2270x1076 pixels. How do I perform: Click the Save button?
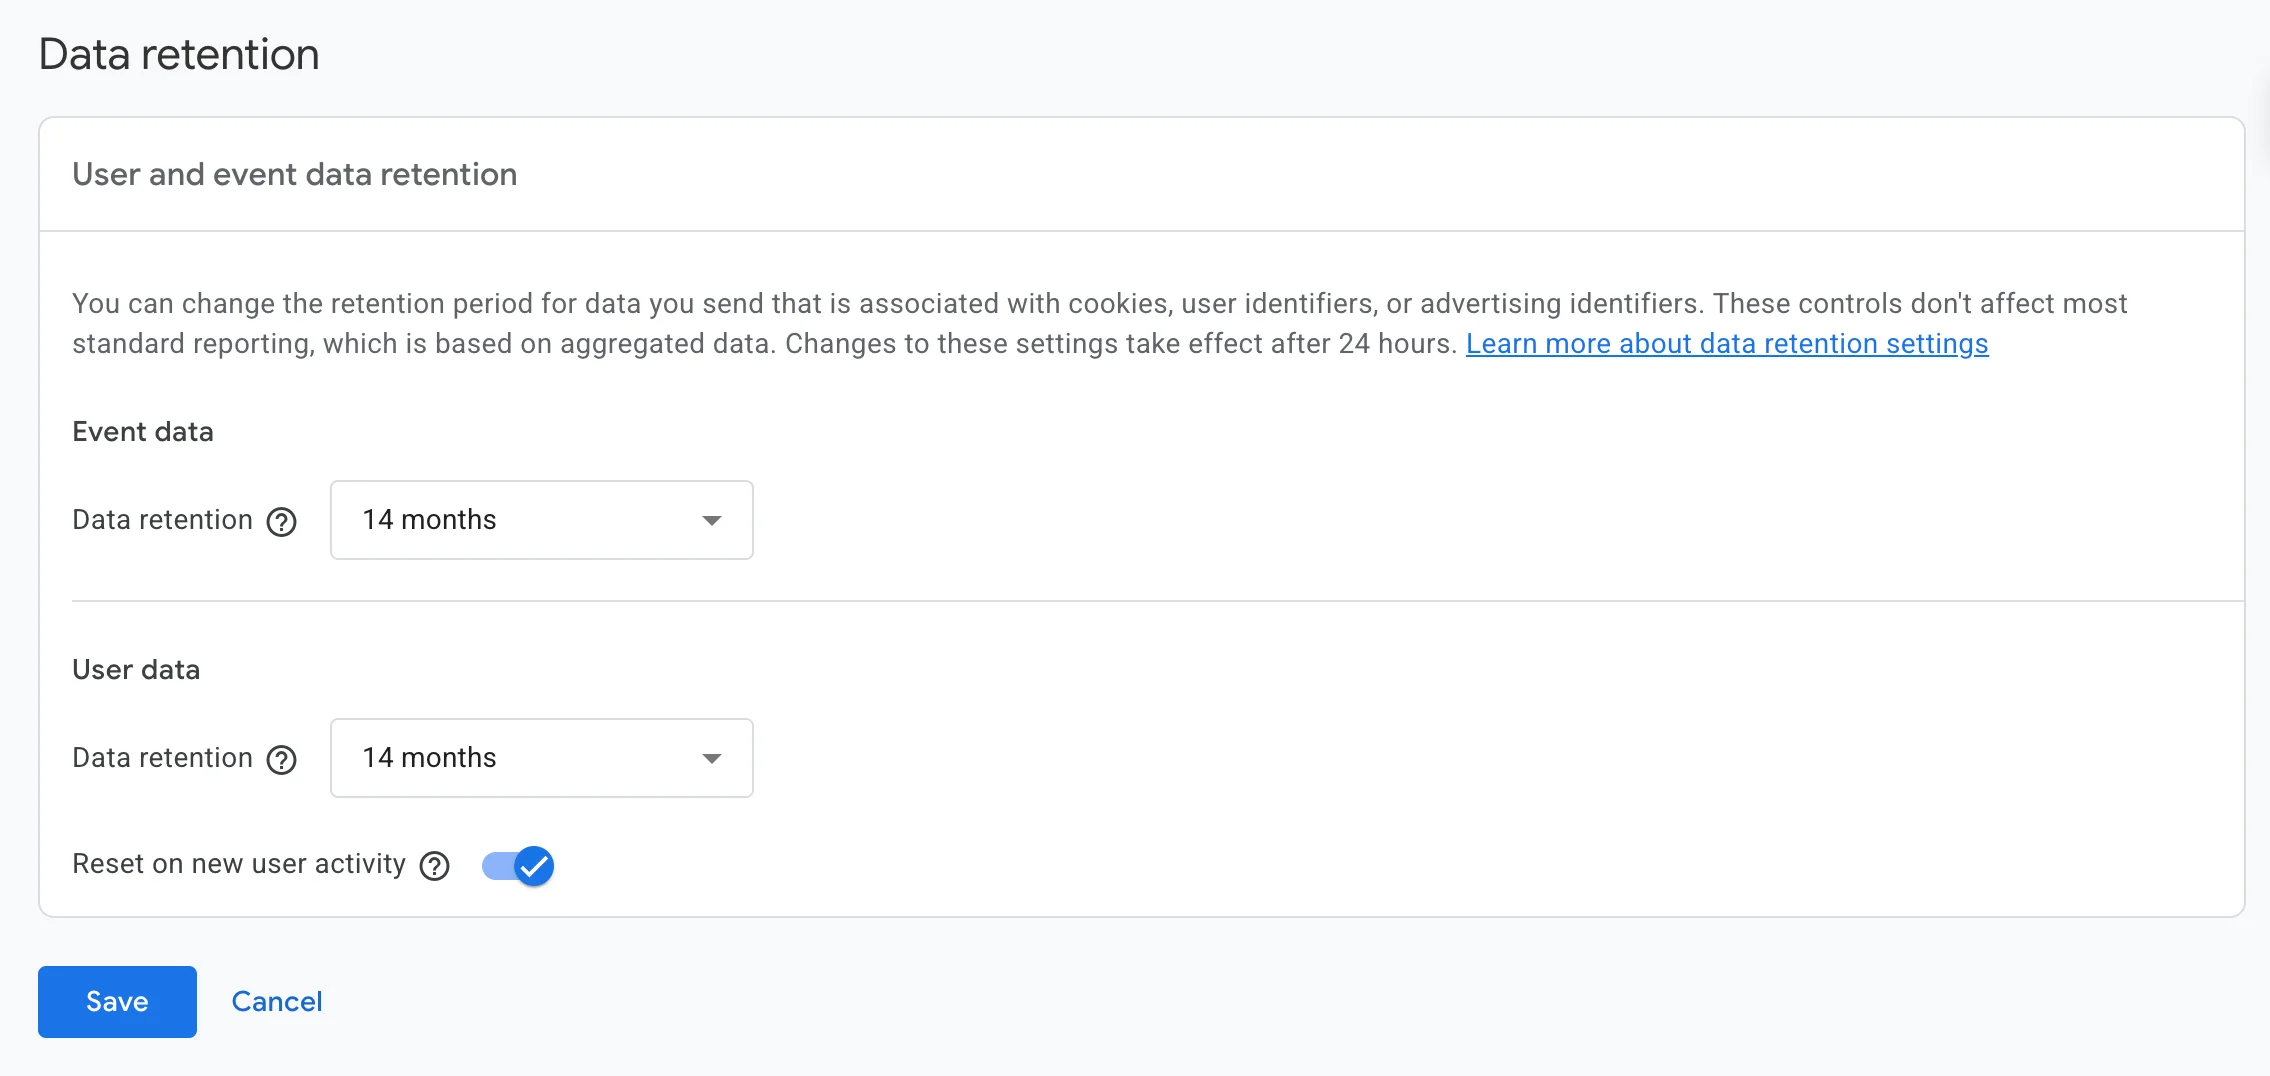pos(117,1001)
